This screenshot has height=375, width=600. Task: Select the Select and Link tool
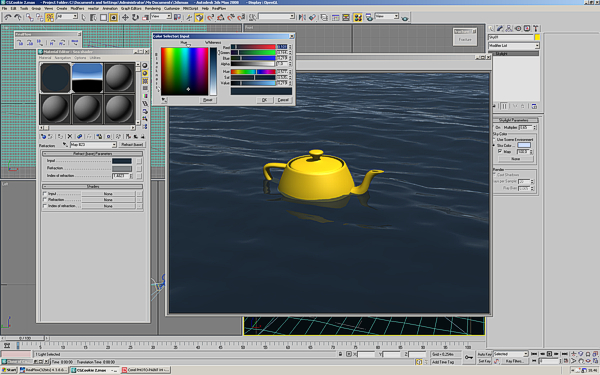pos(29,17)
